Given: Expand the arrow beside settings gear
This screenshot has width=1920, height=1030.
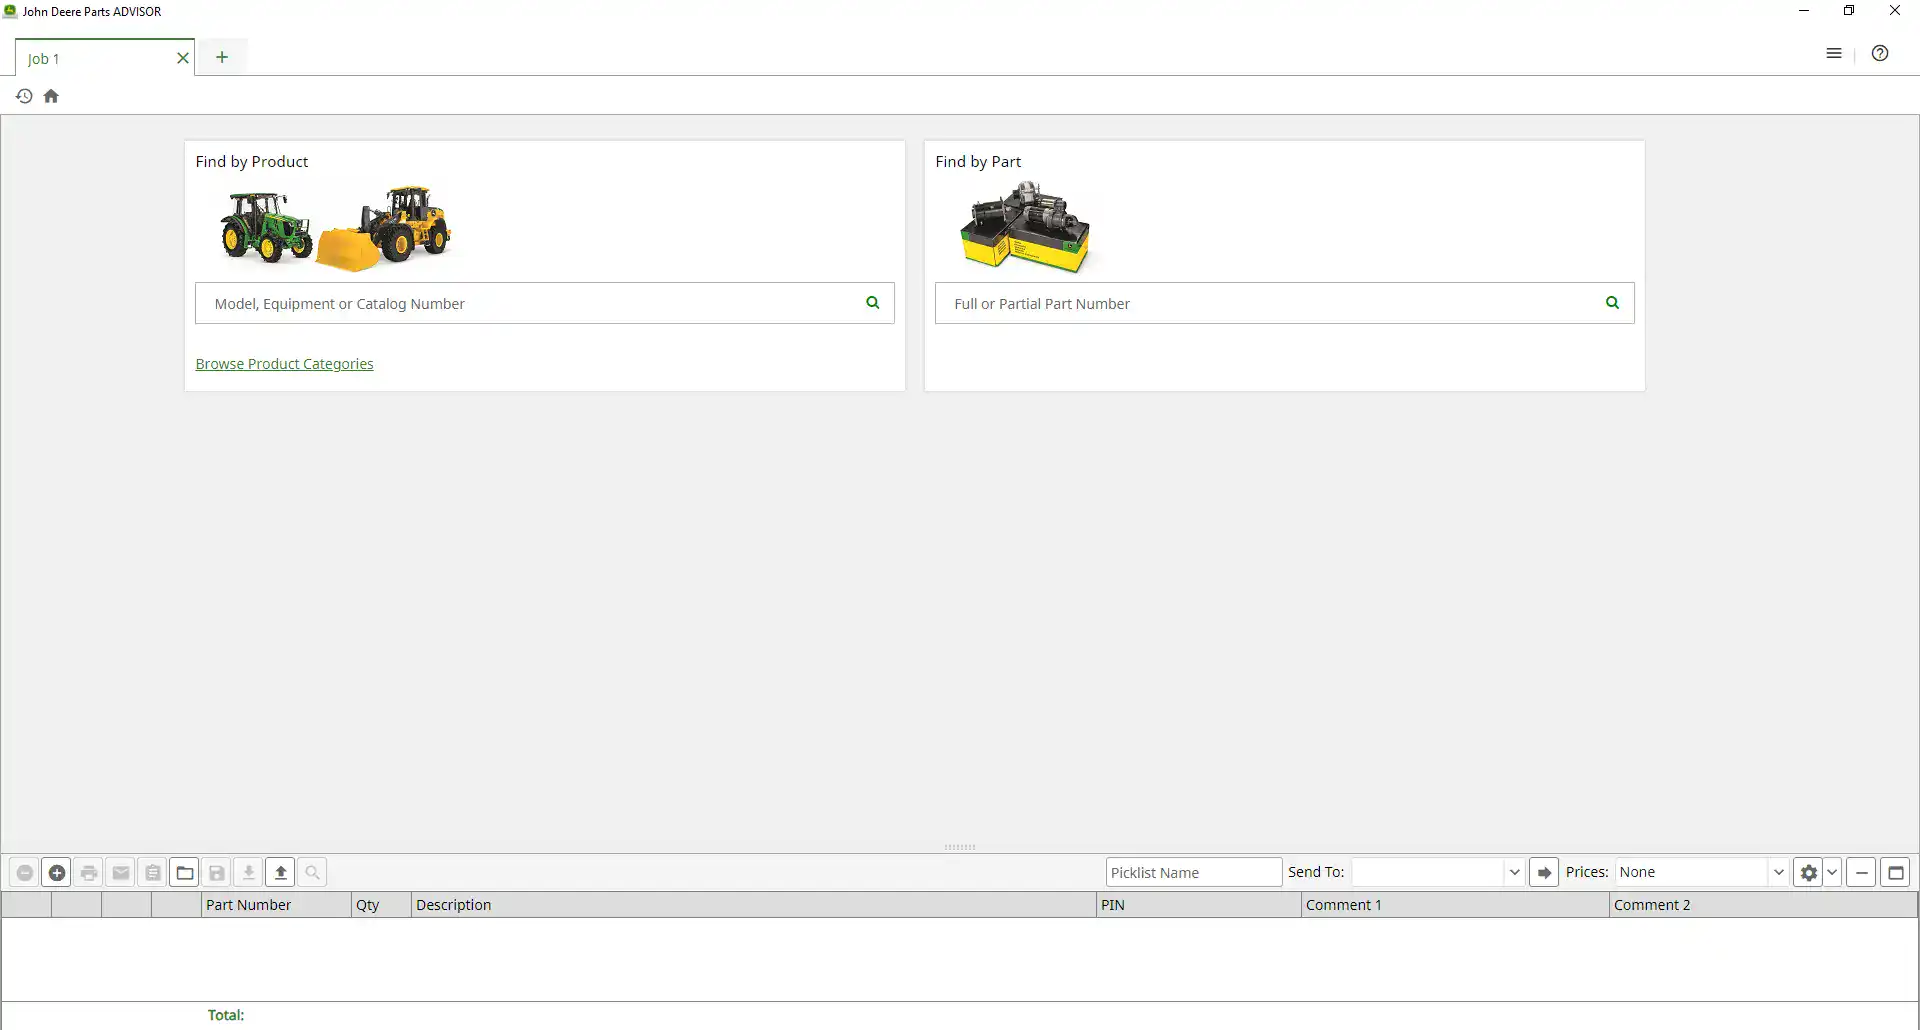Looking at the screenshot, I should (1832, 873).
